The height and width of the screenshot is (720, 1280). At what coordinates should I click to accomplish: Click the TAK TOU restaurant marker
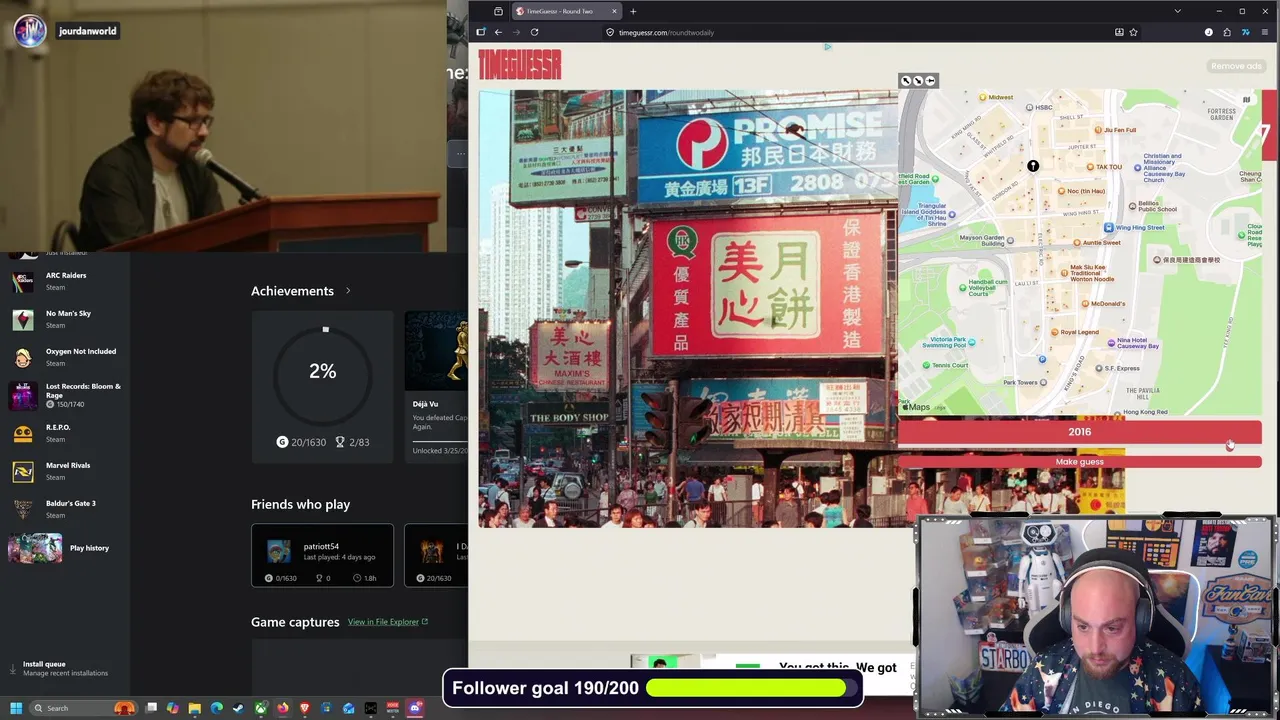[1088, 167]
